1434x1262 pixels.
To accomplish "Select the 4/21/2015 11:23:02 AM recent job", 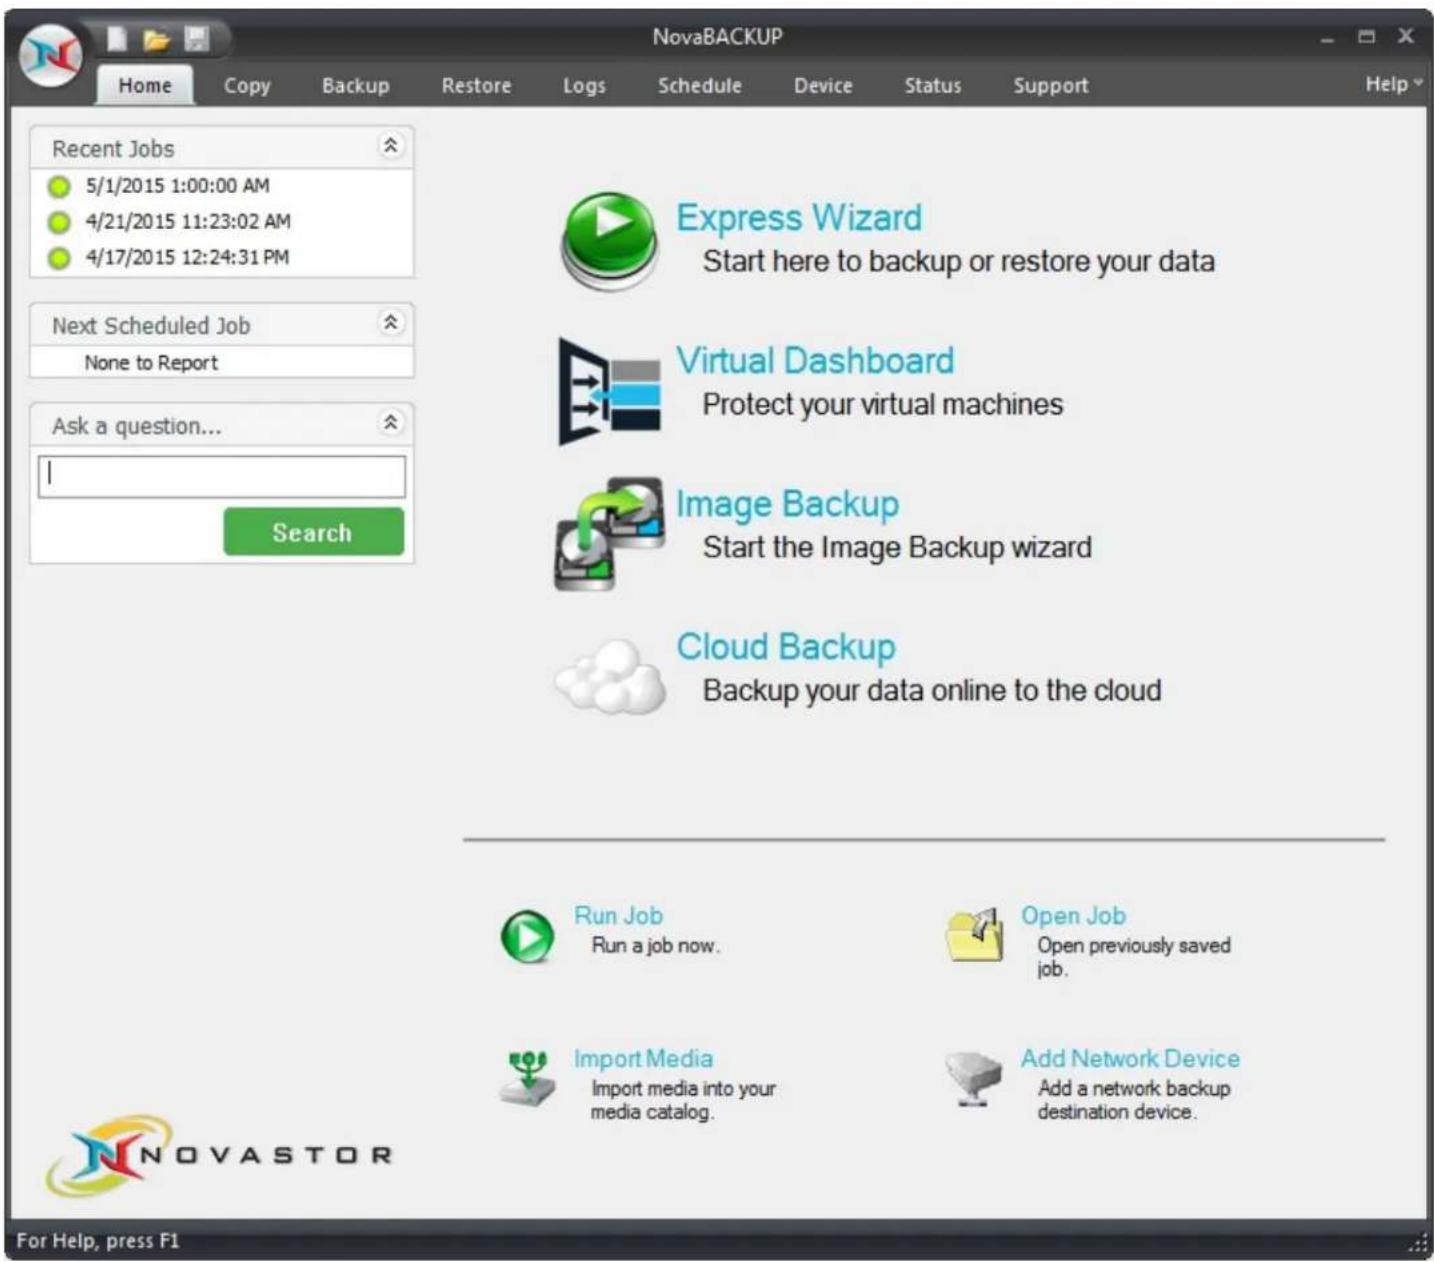I will coord(188,222).
